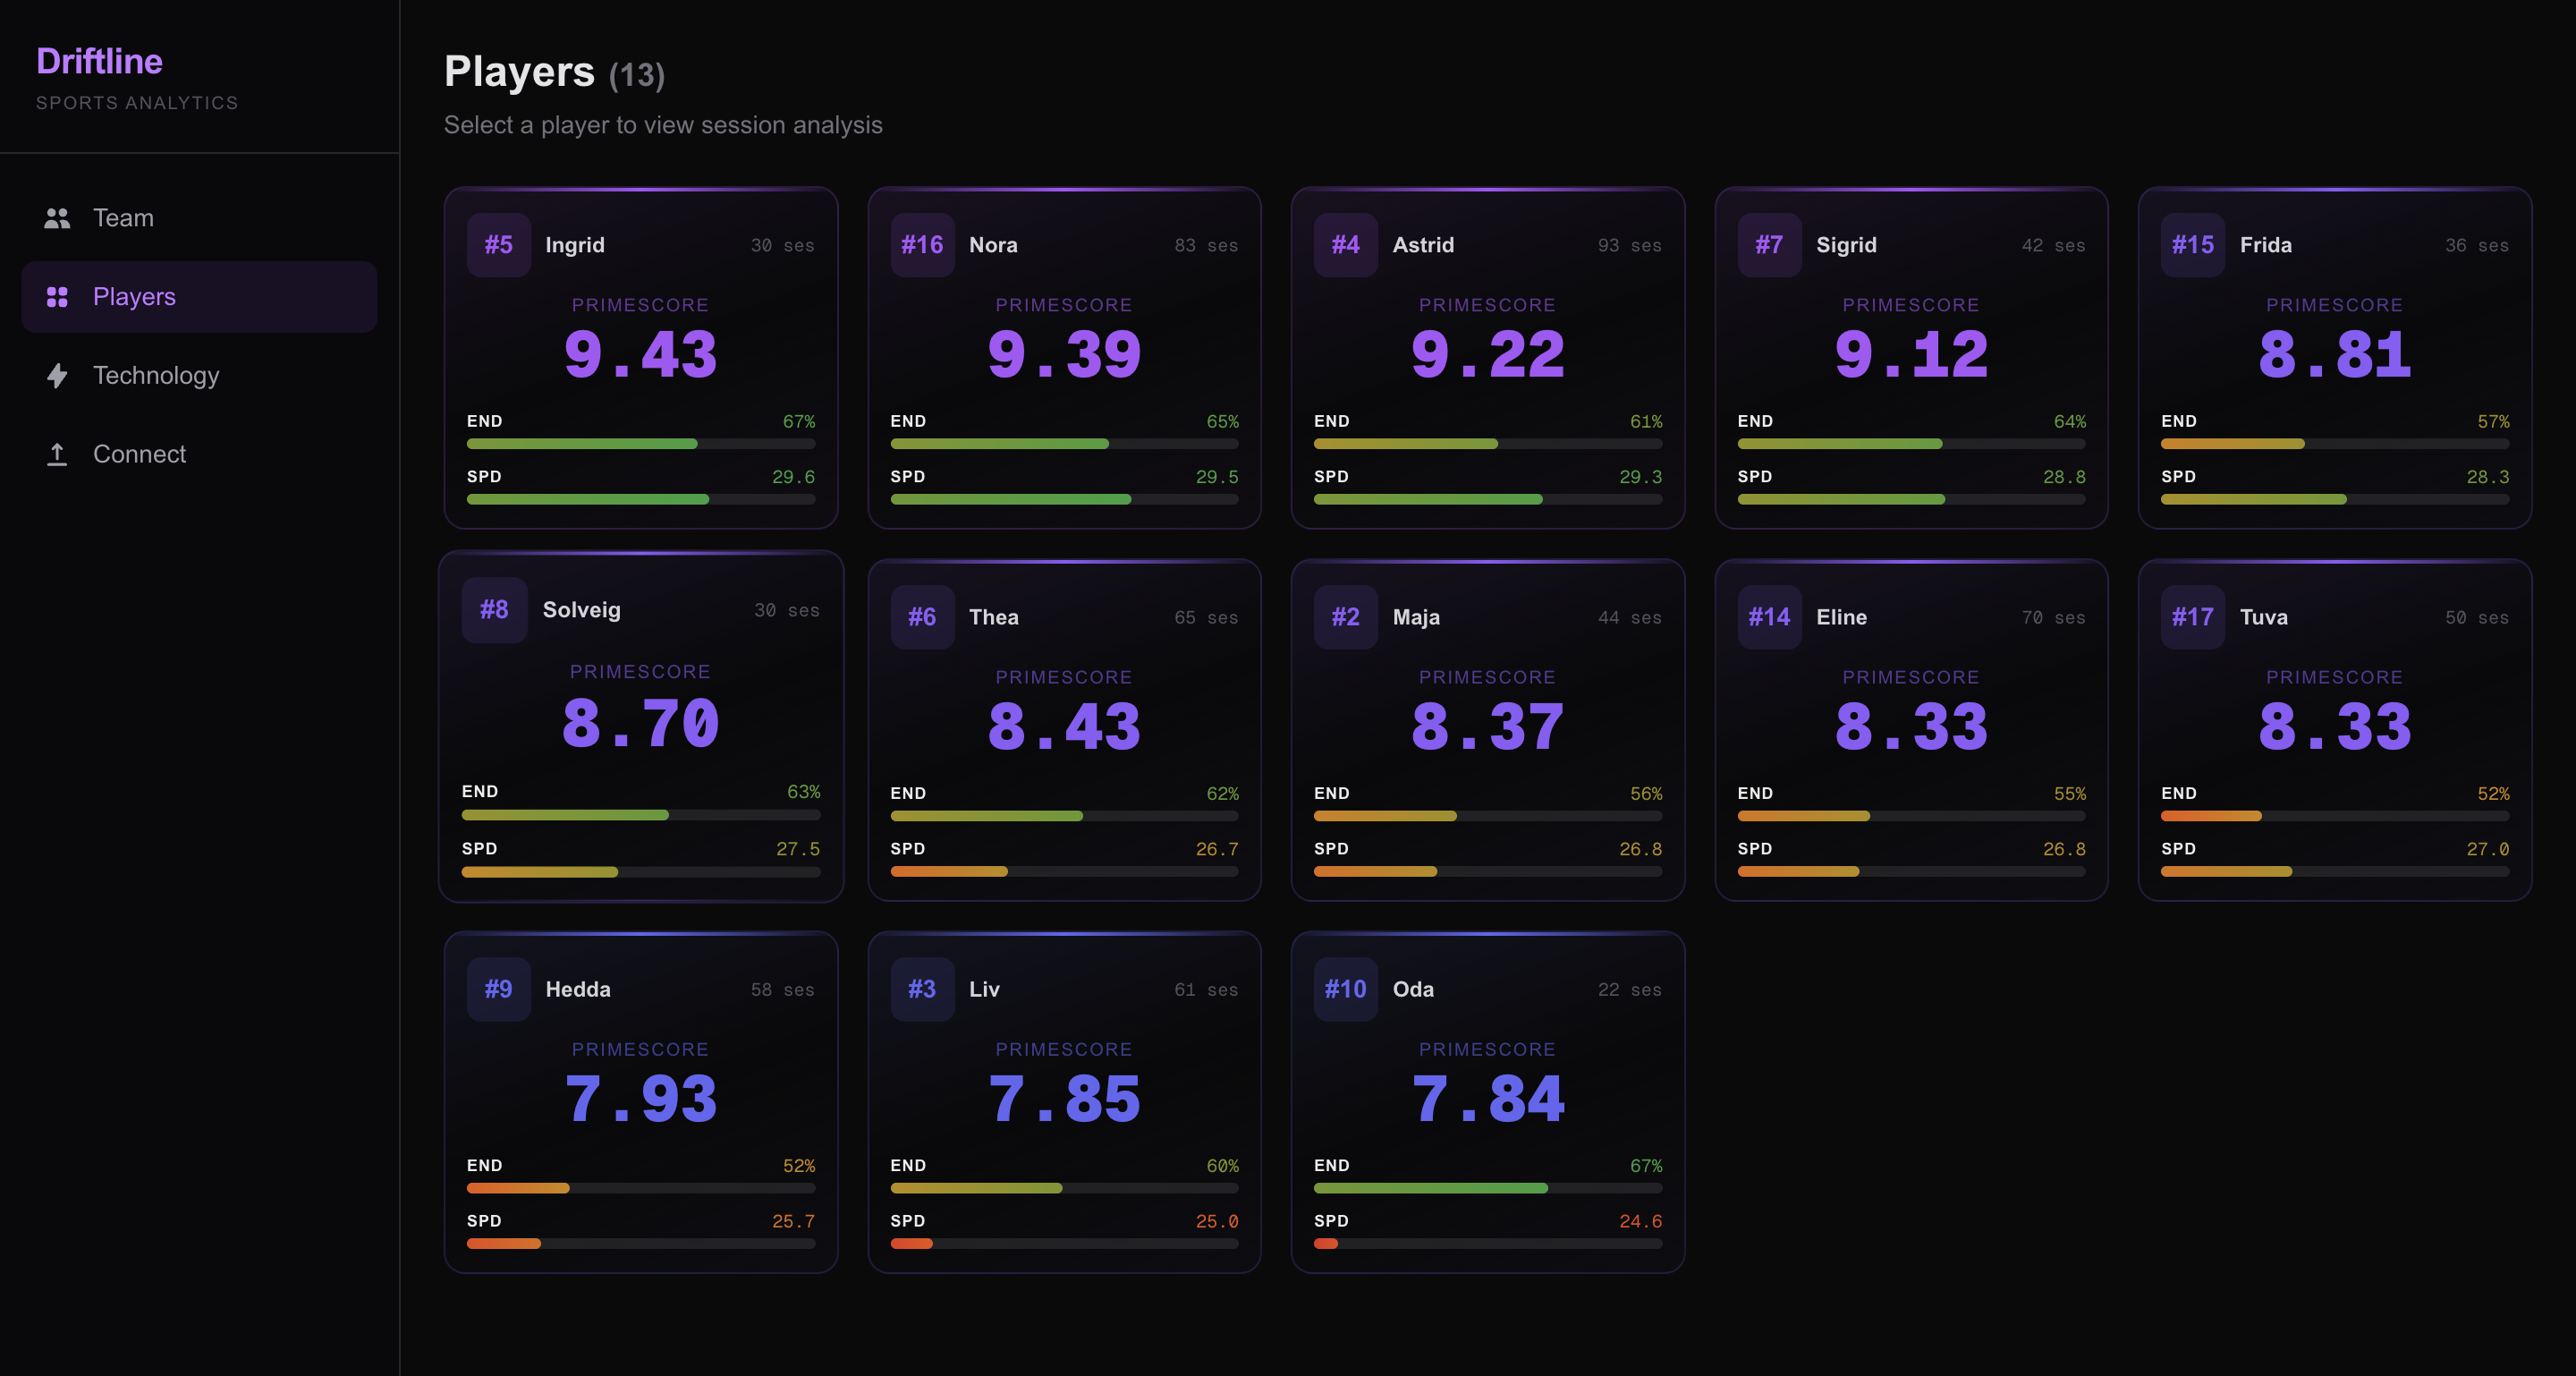Viewport: 2576px width, 1376px height.
Task: Click Liv's SPD speed bar
Action: pyautogui.click(x=1064, y=1244)
